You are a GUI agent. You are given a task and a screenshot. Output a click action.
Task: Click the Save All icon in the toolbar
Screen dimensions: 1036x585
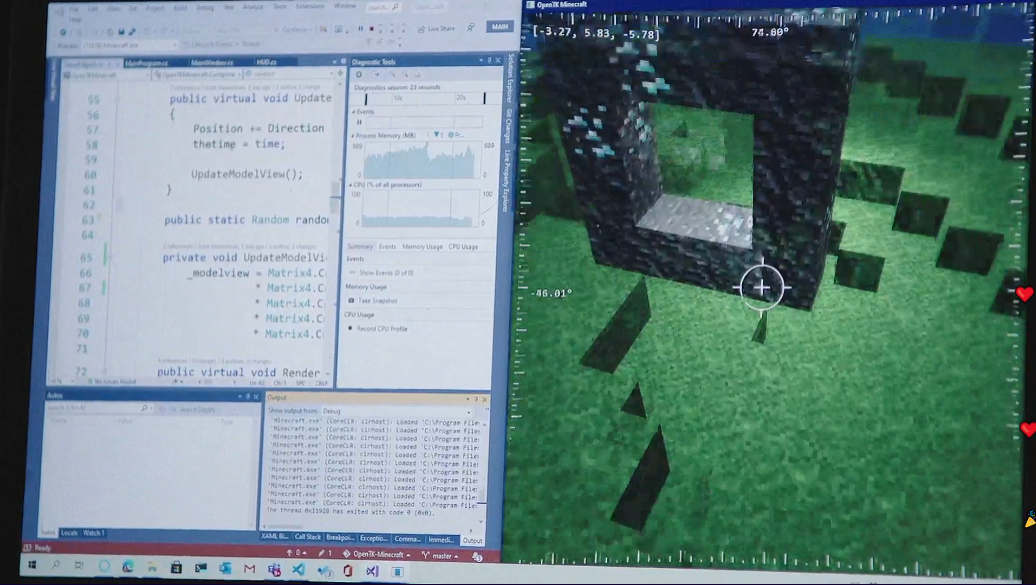click(132, 31)
